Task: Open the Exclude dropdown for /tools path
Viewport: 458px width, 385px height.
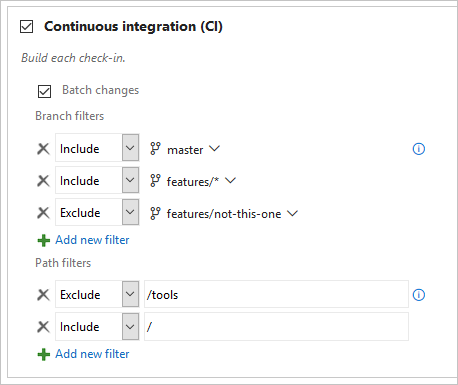Action: (130, 294)
